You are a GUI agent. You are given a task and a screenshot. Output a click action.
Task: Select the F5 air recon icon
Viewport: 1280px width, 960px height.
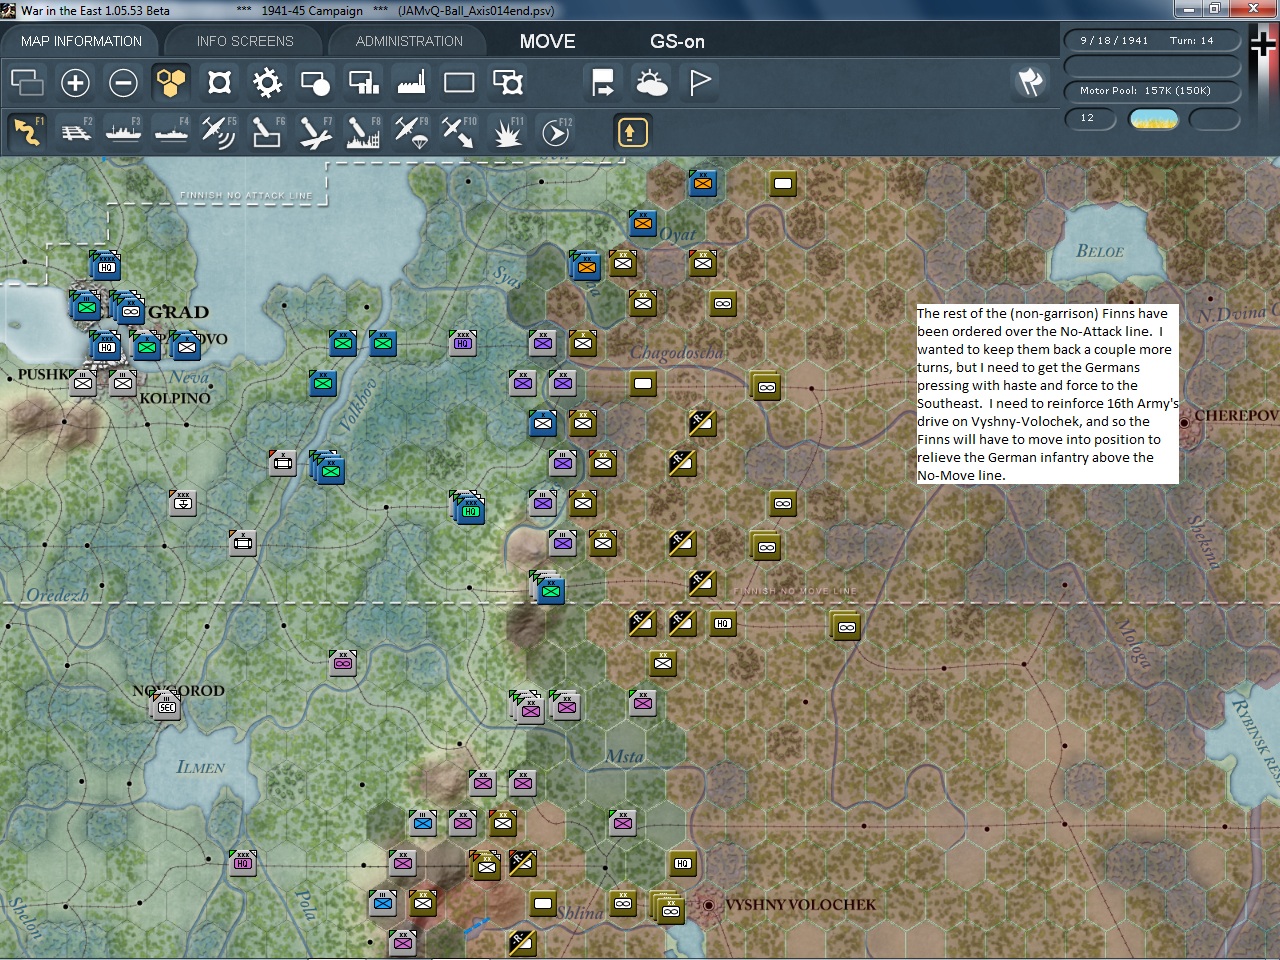[x=219, y=132]
